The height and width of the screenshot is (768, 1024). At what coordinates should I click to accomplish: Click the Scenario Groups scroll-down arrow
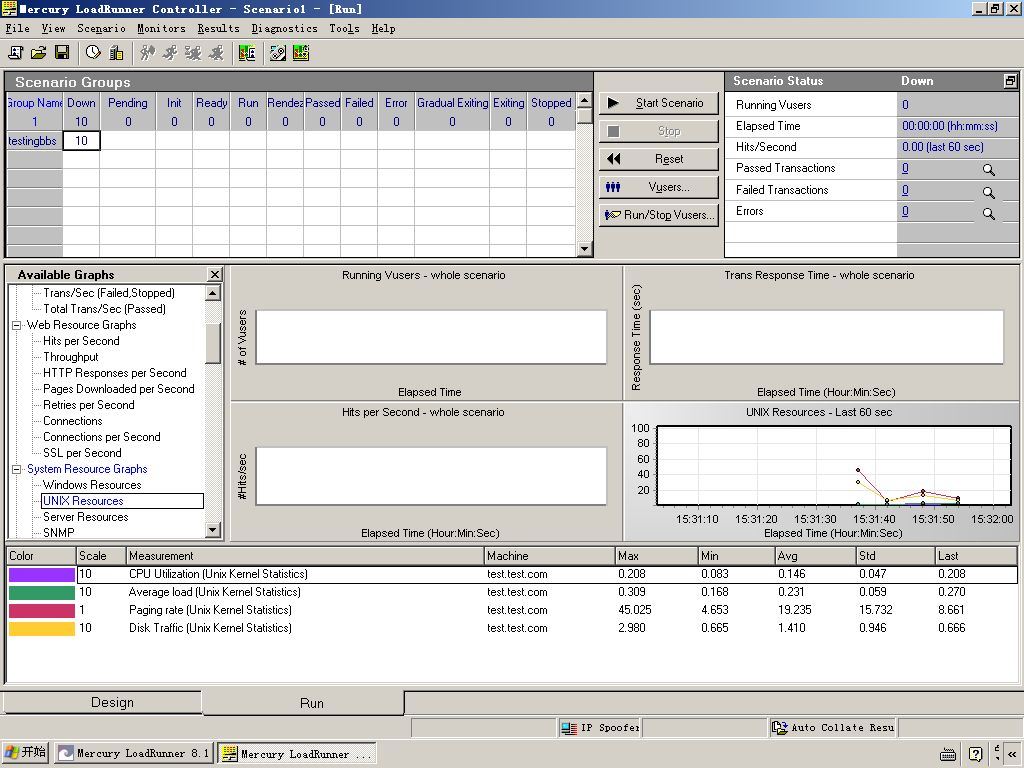584,248
